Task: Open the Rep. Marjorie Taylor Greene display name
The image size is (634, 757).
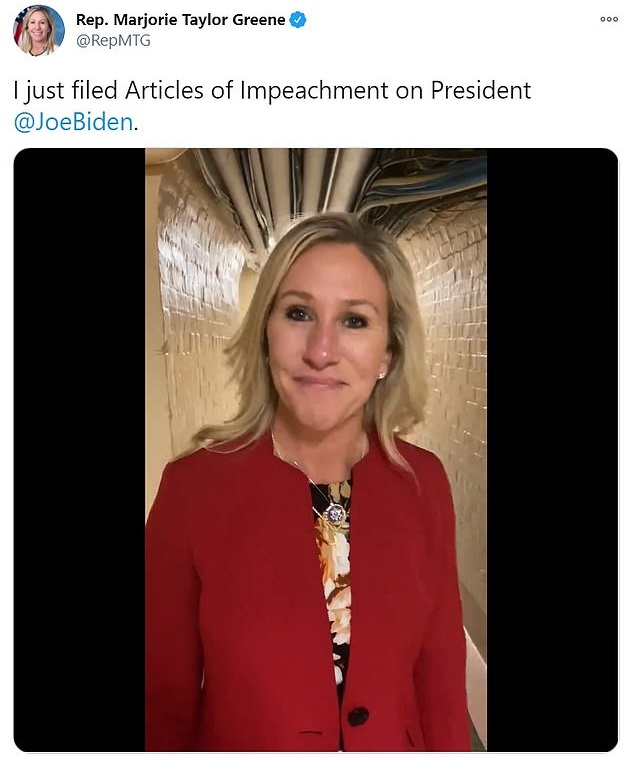Action: click(180, 20)
